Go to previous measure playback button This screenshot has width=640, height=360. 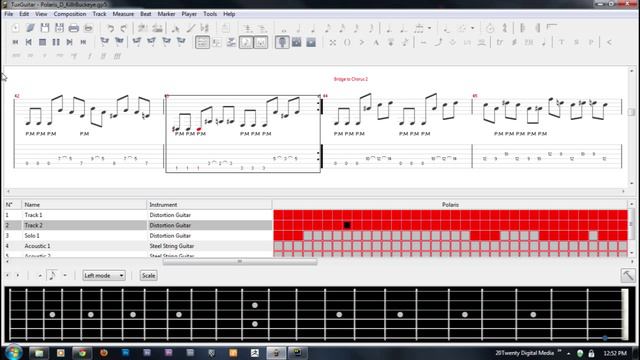(x=29, y=42)
